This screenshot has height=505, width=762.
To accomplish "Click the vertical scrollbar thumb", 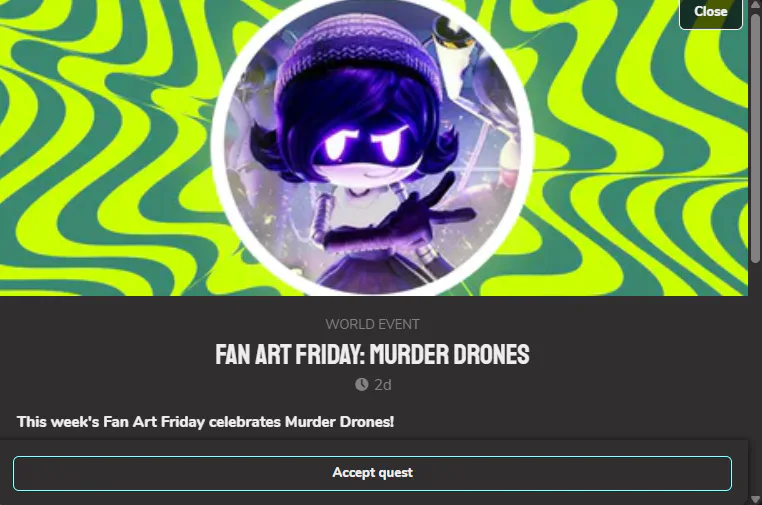I will 755,139.
